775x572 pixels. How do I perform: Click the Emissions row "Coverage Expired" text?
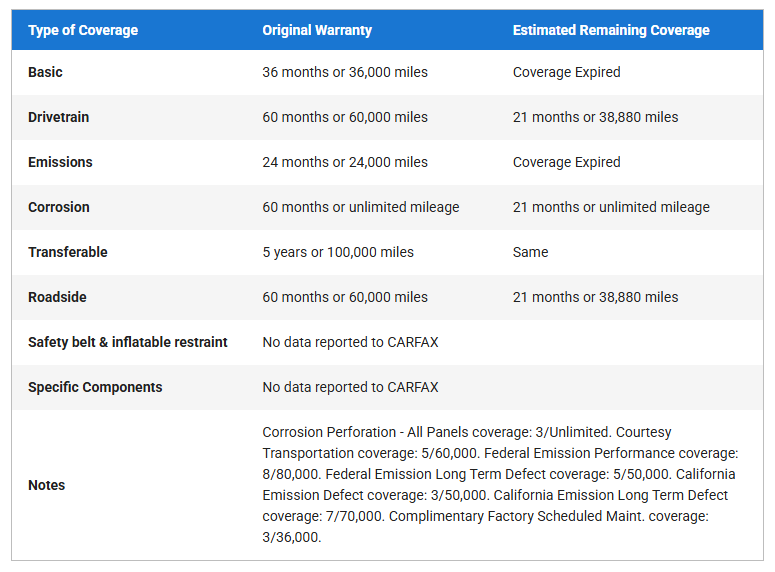566,162
